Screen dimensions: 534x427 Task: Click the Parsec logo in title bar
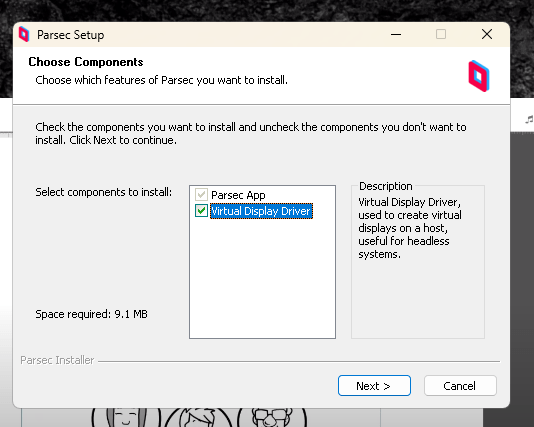[24, 34]
